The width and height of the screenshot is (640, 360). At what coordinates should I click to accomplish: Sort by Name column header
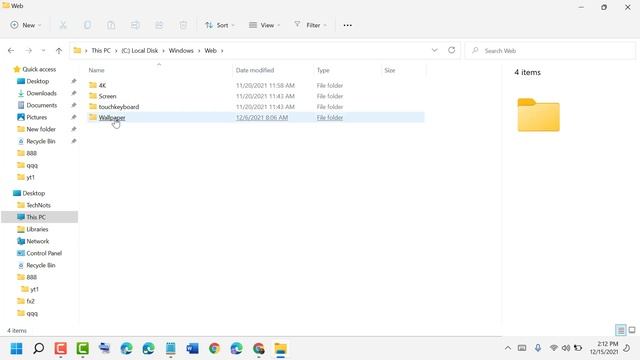point(96,70)
